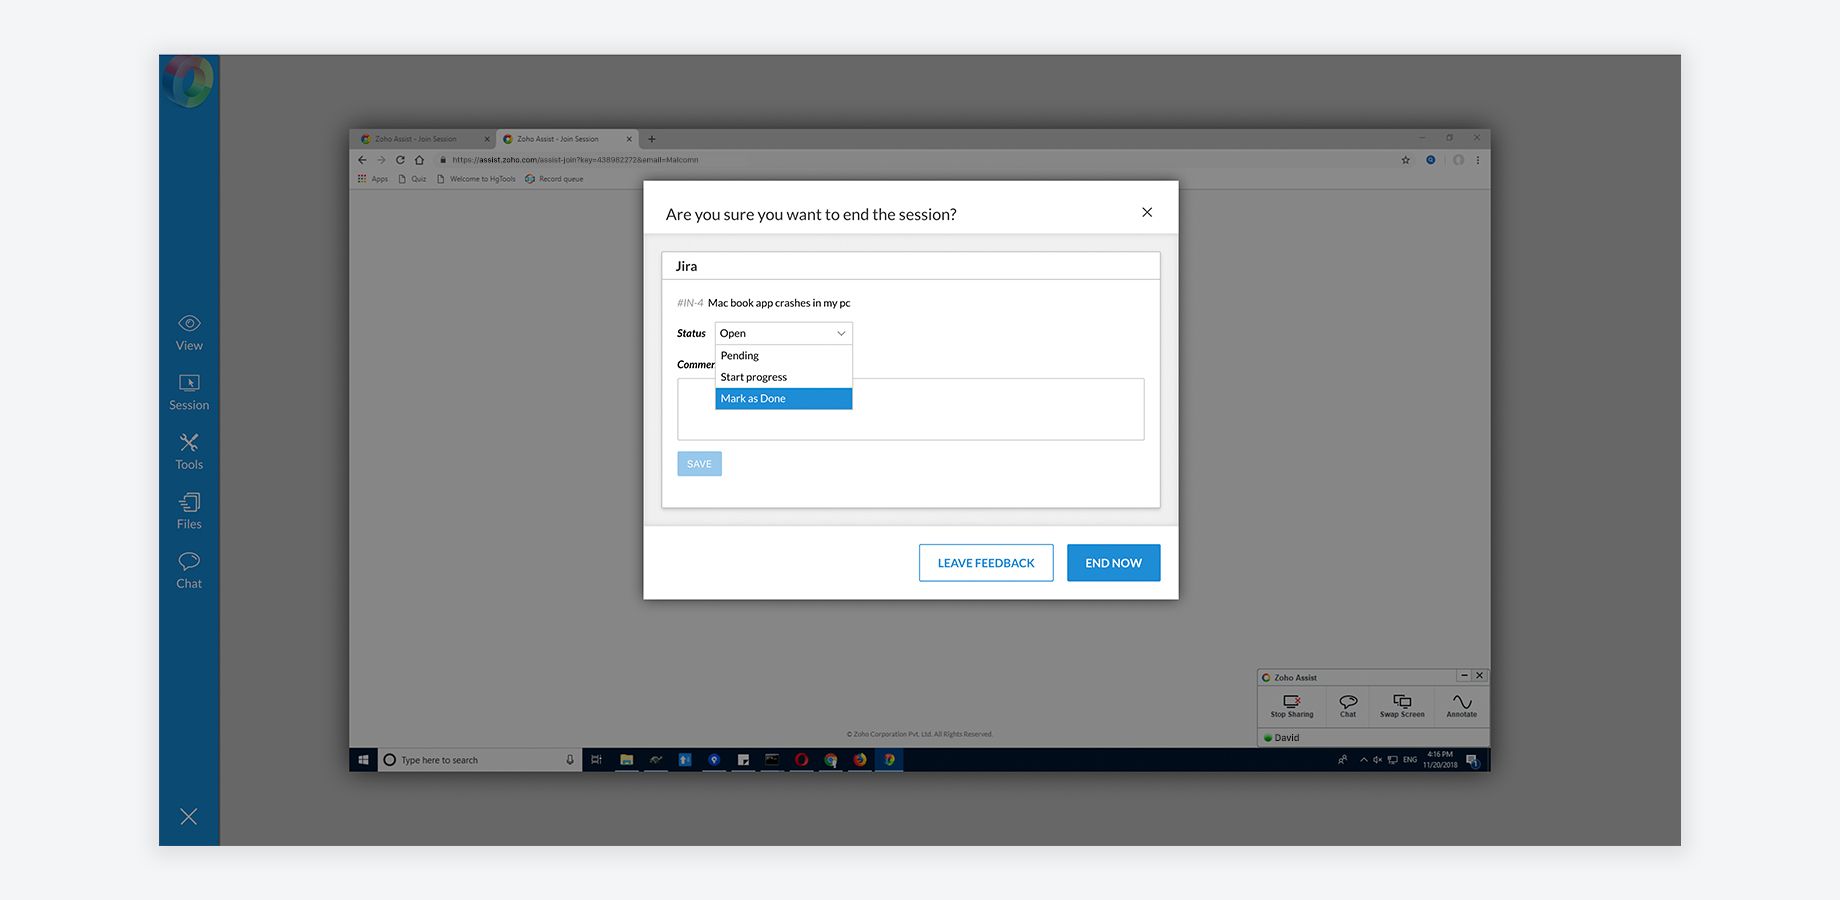Close the second browser tab
The height and width of the screenshot is (900, 1840).
click(629, 139)
